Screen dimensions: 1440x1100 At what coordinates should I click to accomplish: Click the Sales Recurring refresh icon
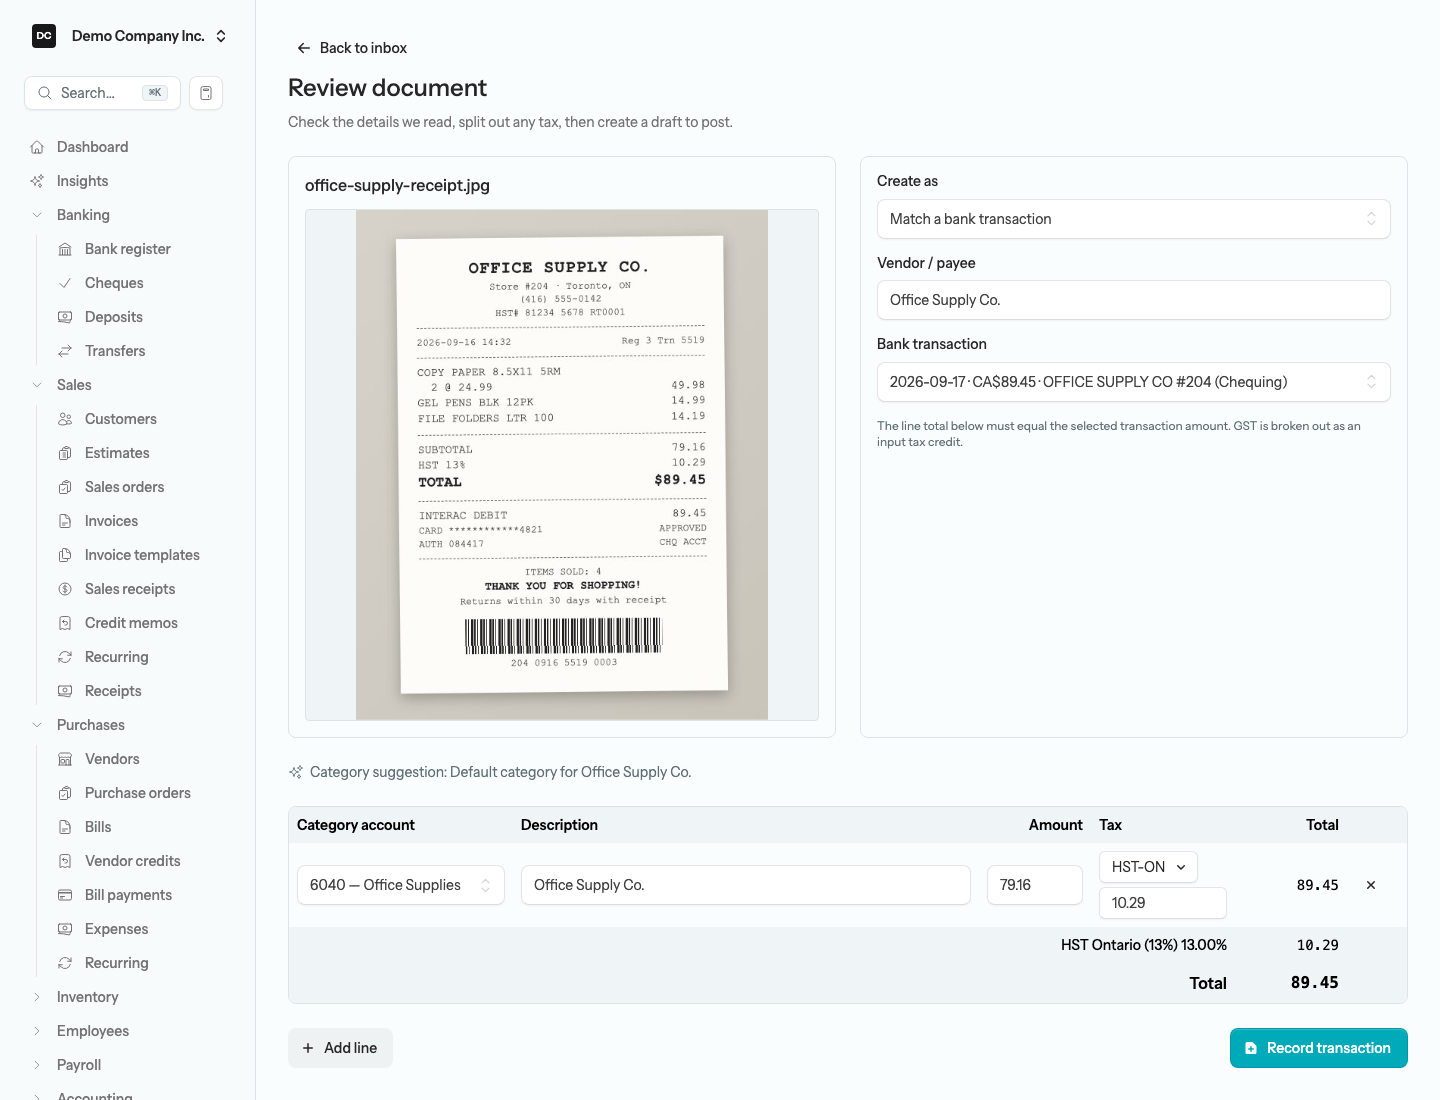click(65, 657)
